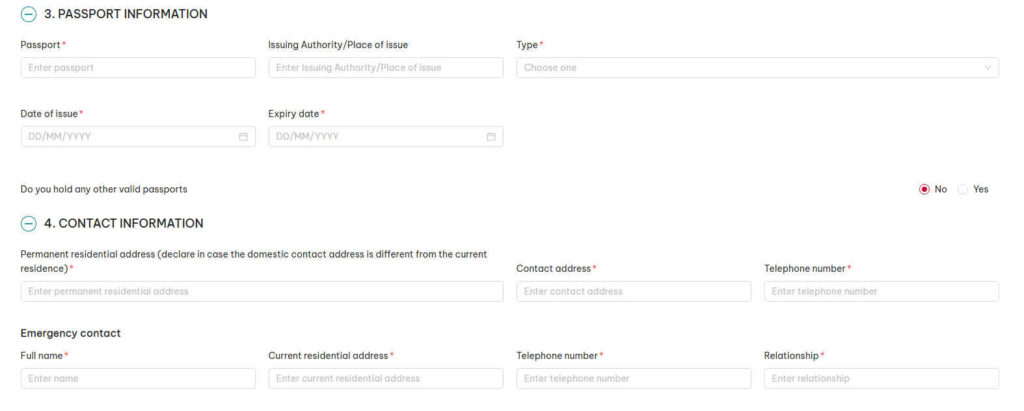The height and width of the screenshot is (411, 1024).
Task: Focus the Enter passport number field
Action: coord(138,68)
